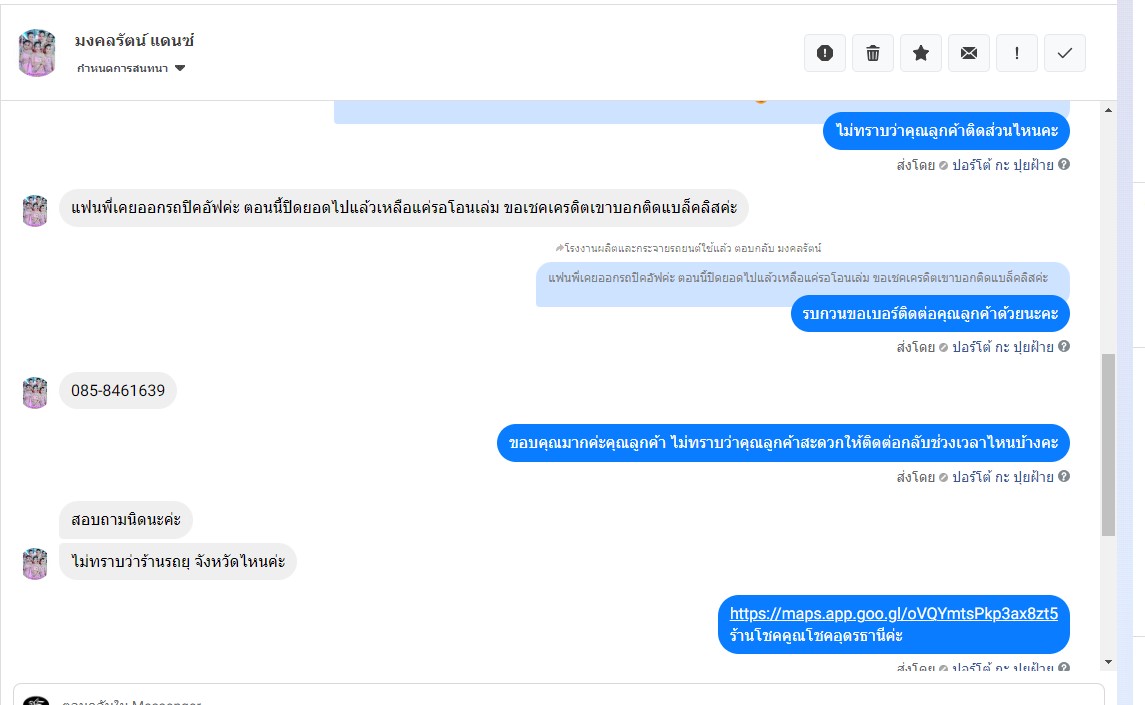Click contact name มงคลรัตน์ แดนซ์ in header
Viewport: 1145px width, 705px height.
pyautogui.click(x=134, y=41)
